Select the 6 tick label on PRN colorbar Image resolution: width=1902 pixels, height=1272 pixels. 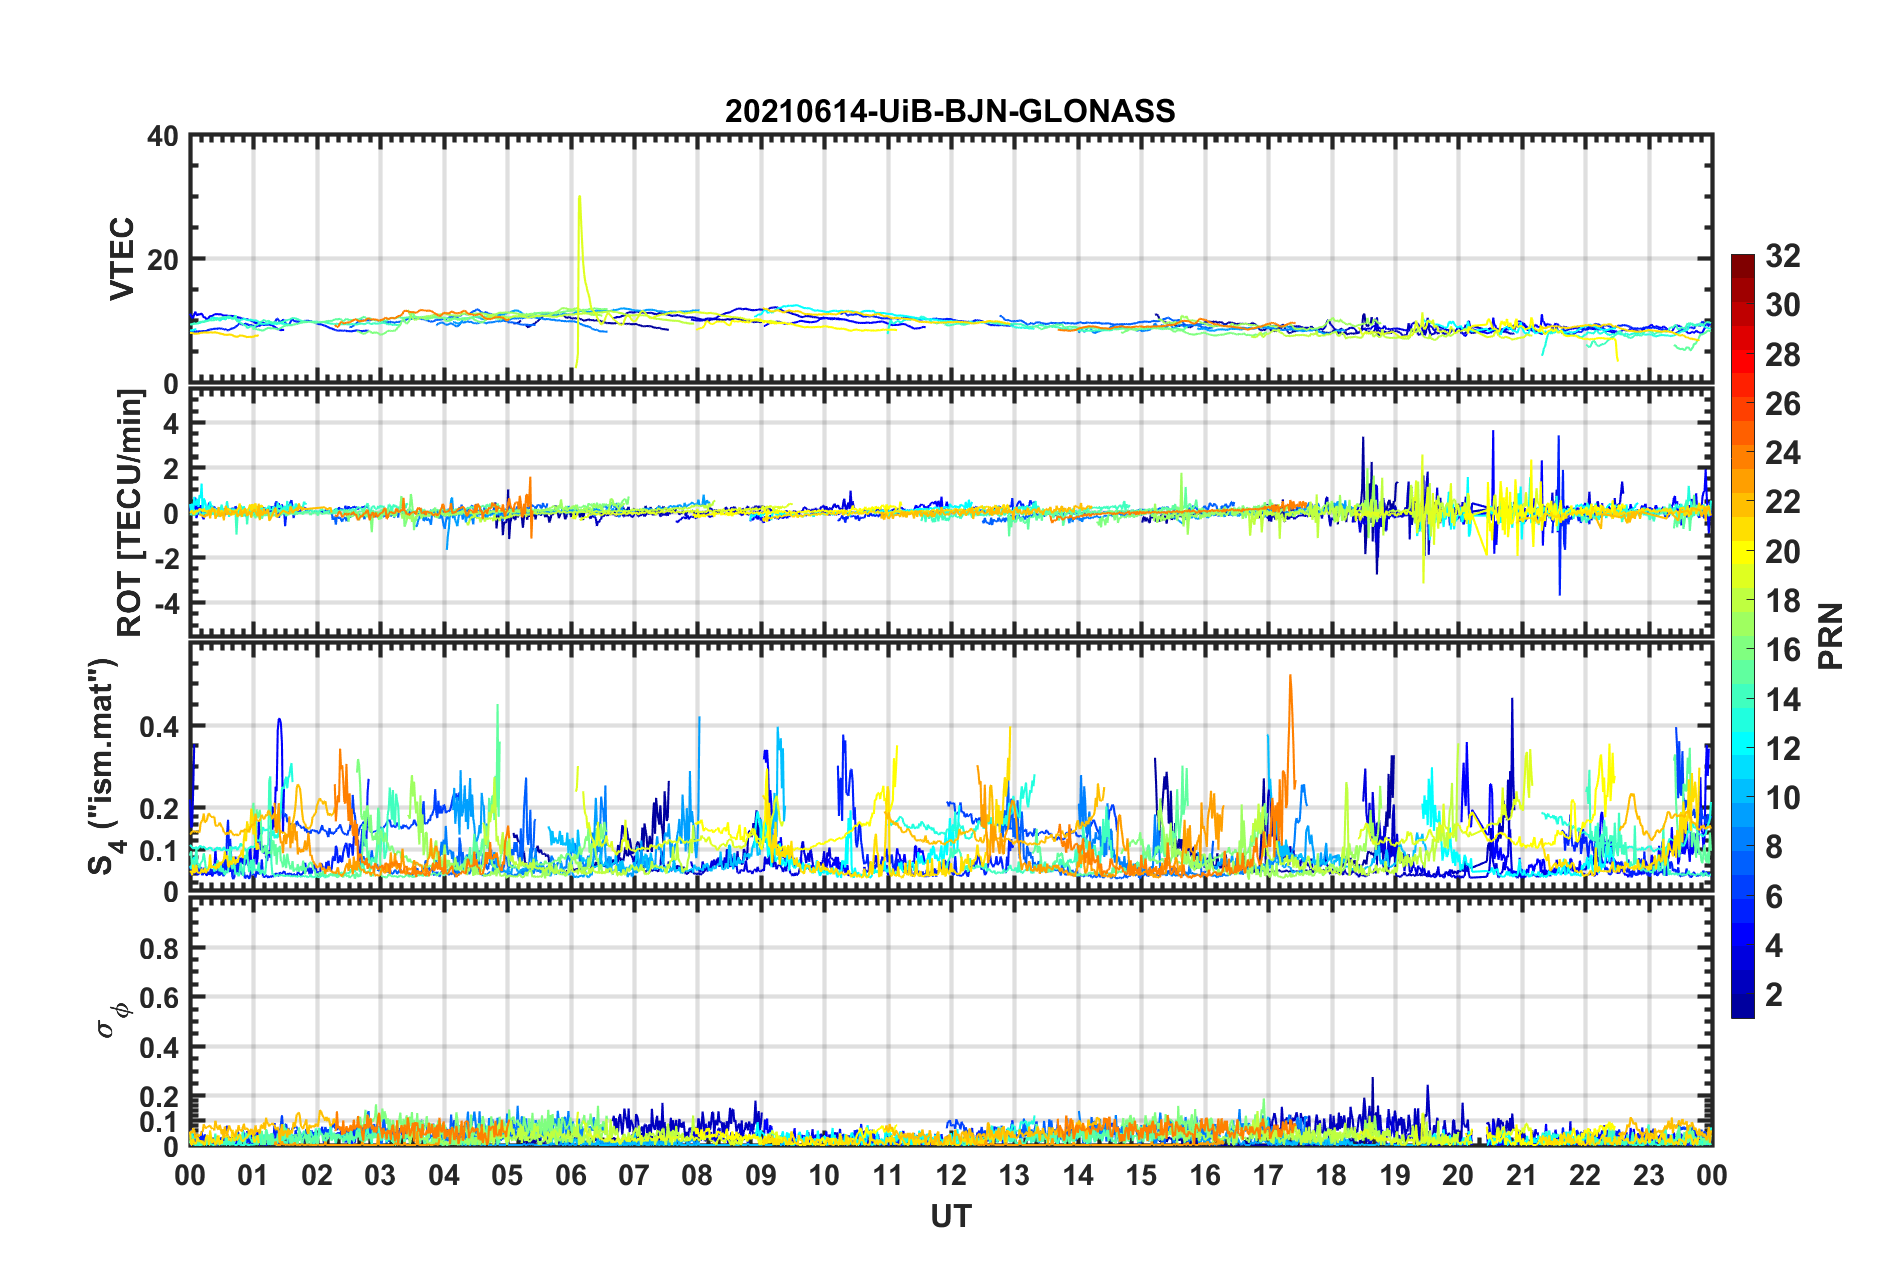1774,897
